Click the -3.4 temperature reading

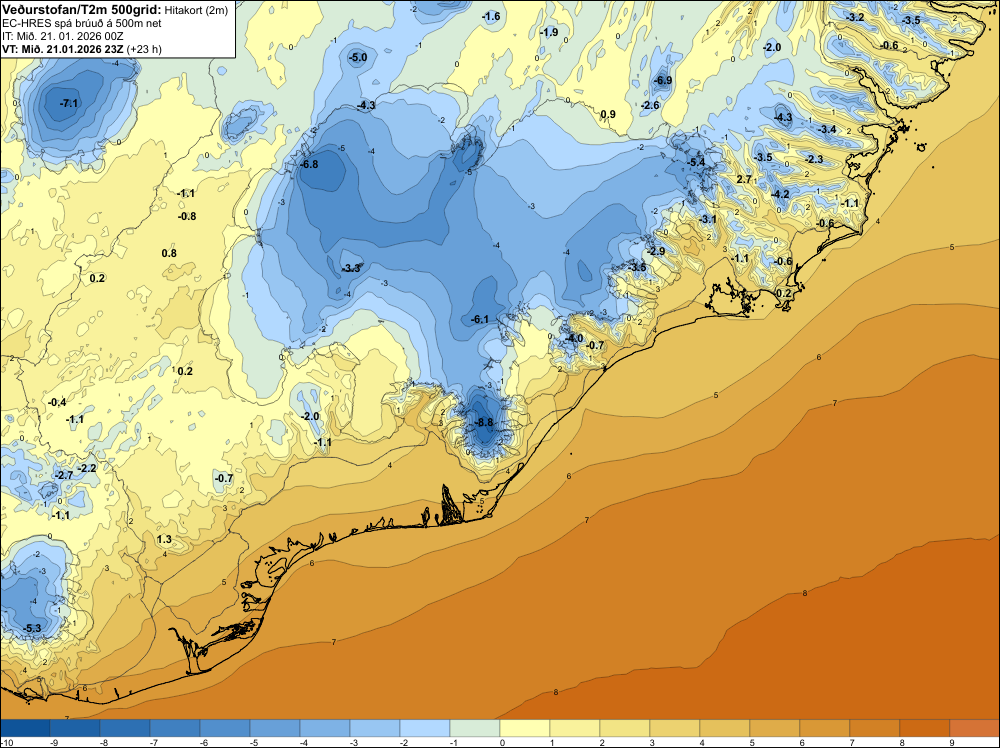coord(827,129)
